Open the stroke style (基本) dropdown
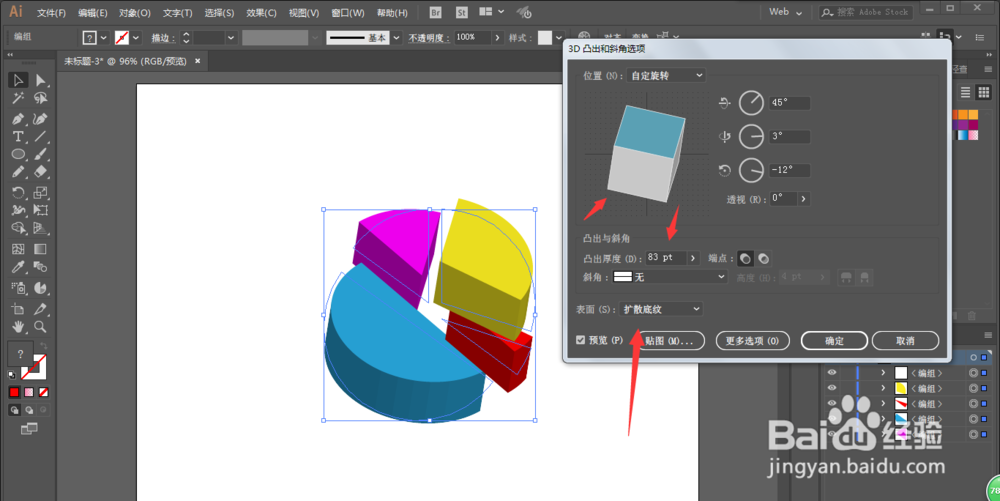 tap(397, 38)
